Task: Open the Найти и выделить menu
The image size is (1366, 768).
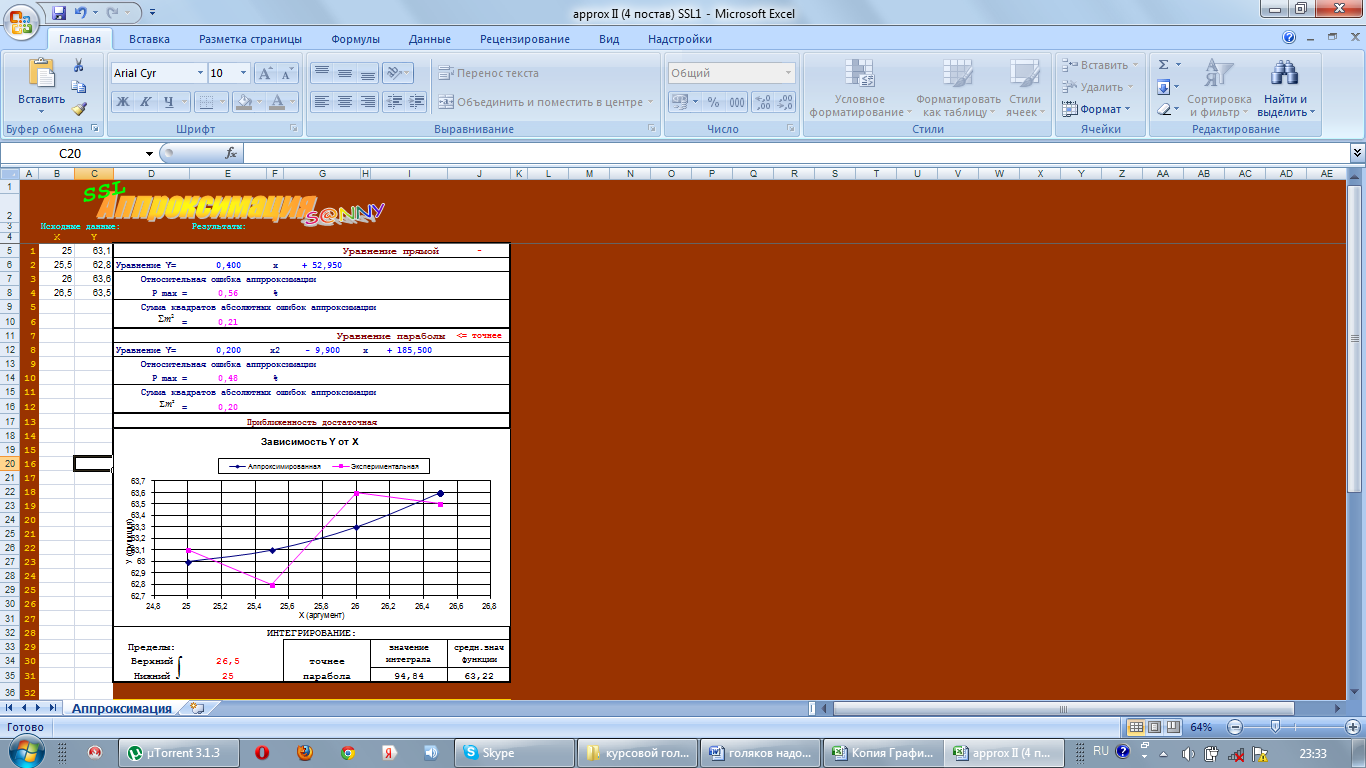Action: 1286,88
